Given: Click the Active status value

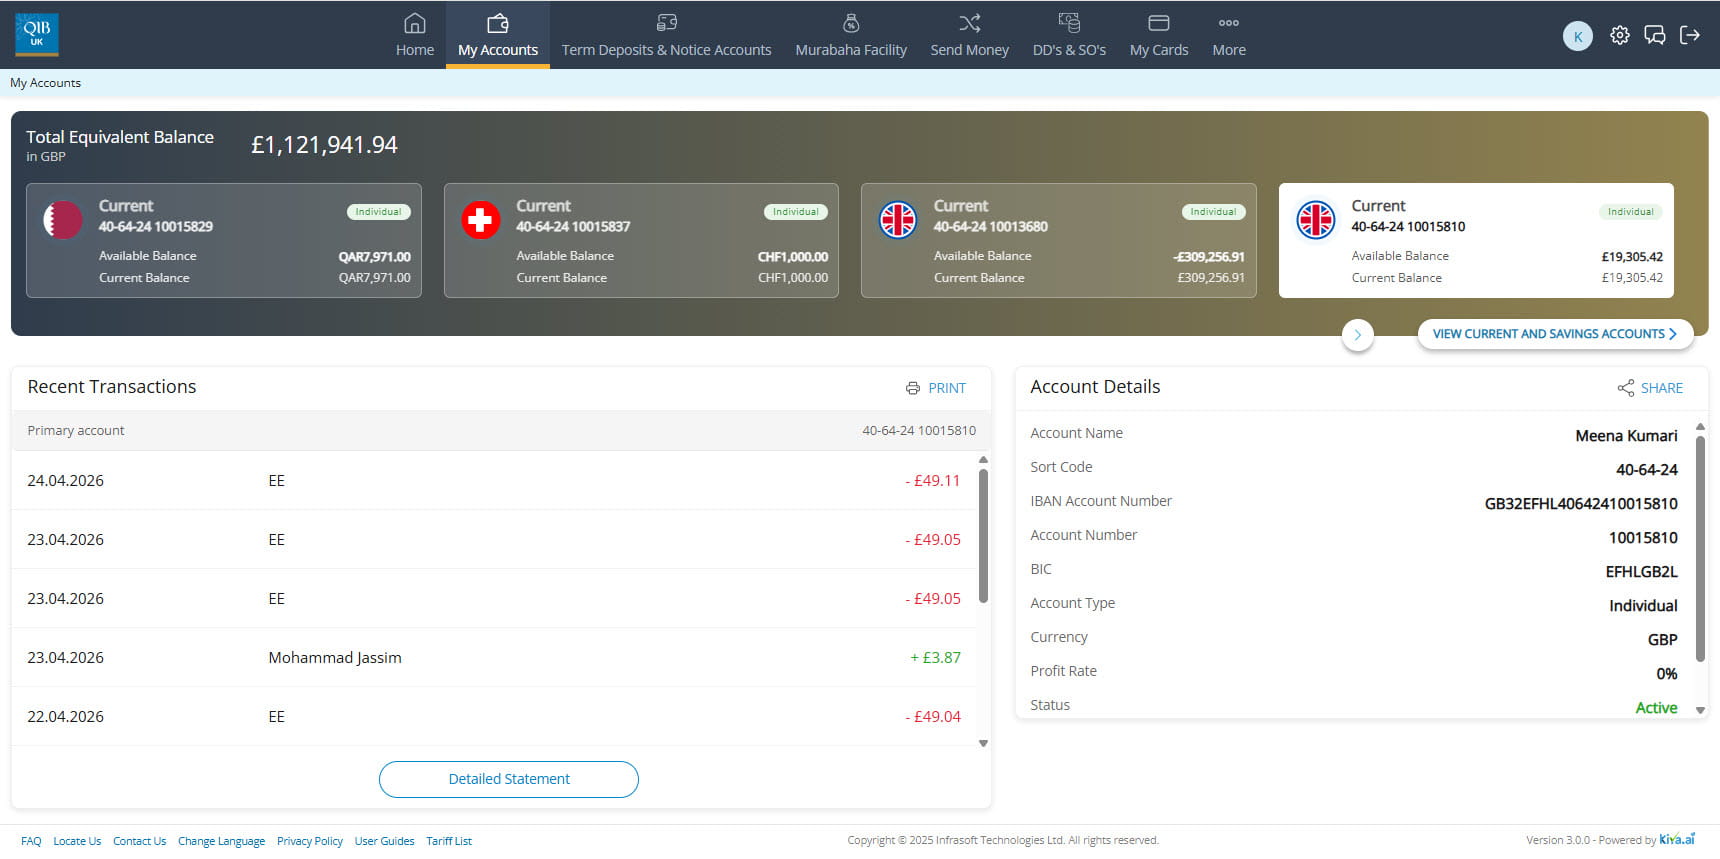Looking at the screenshot, I should tap(1656, 708).
